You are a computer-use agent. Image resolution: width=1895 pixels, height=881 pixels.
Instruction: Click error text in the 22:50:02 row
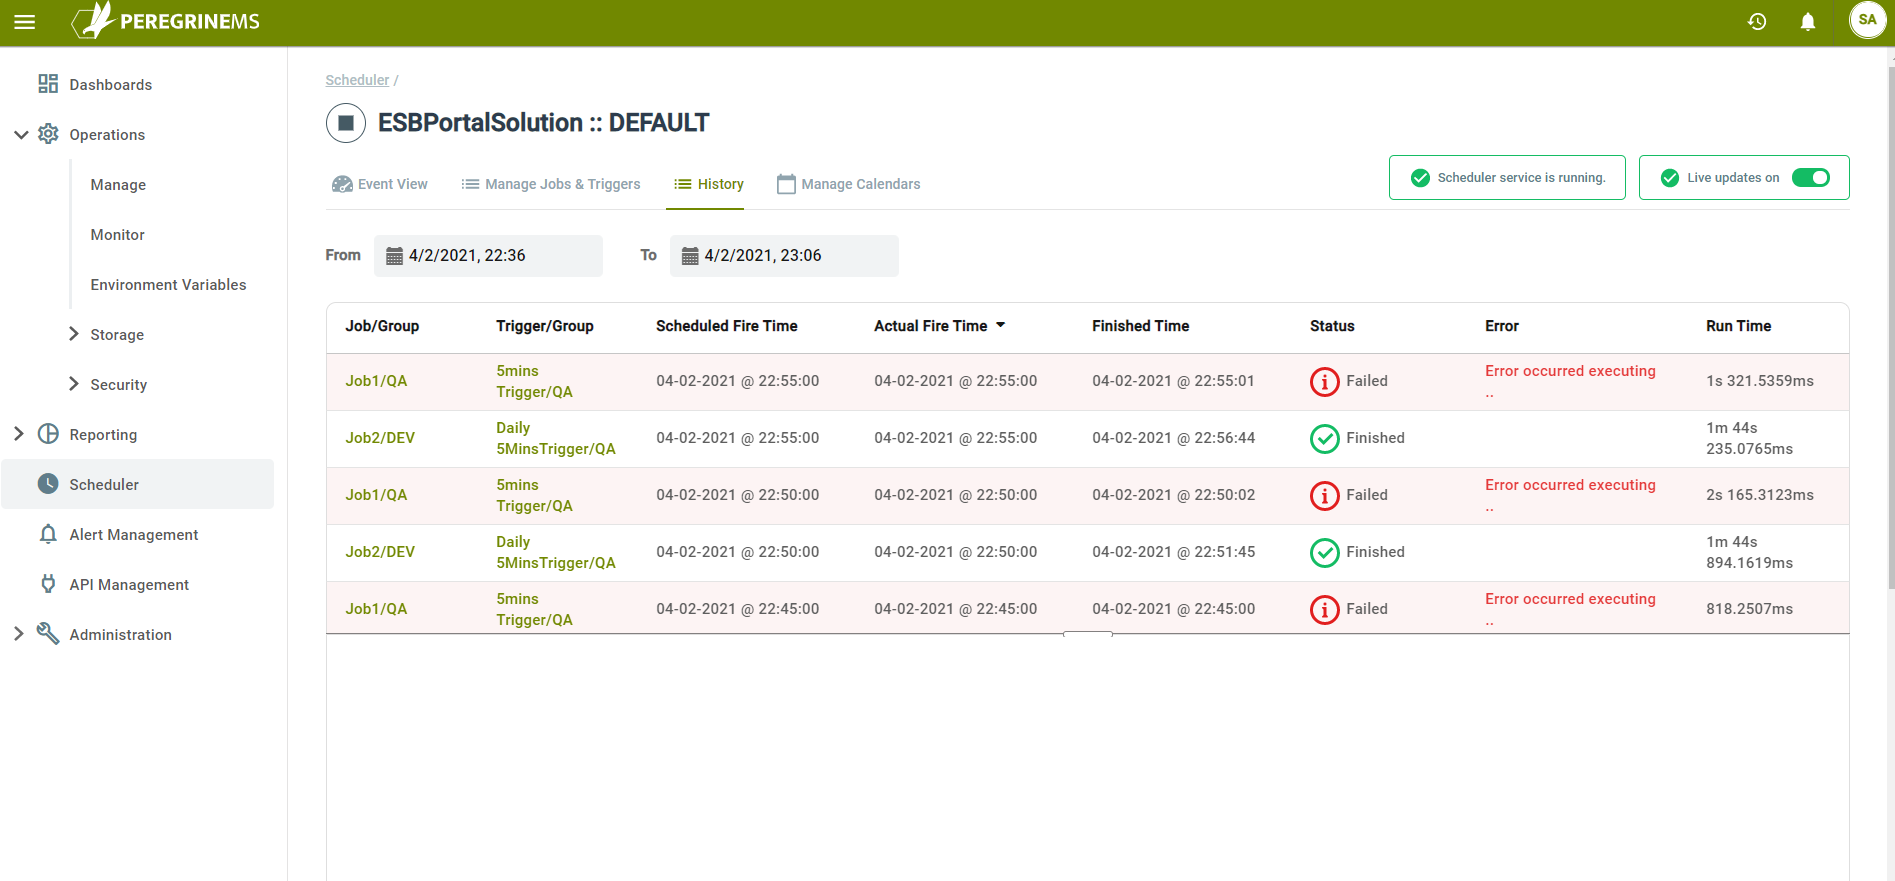click(1570, 495)
